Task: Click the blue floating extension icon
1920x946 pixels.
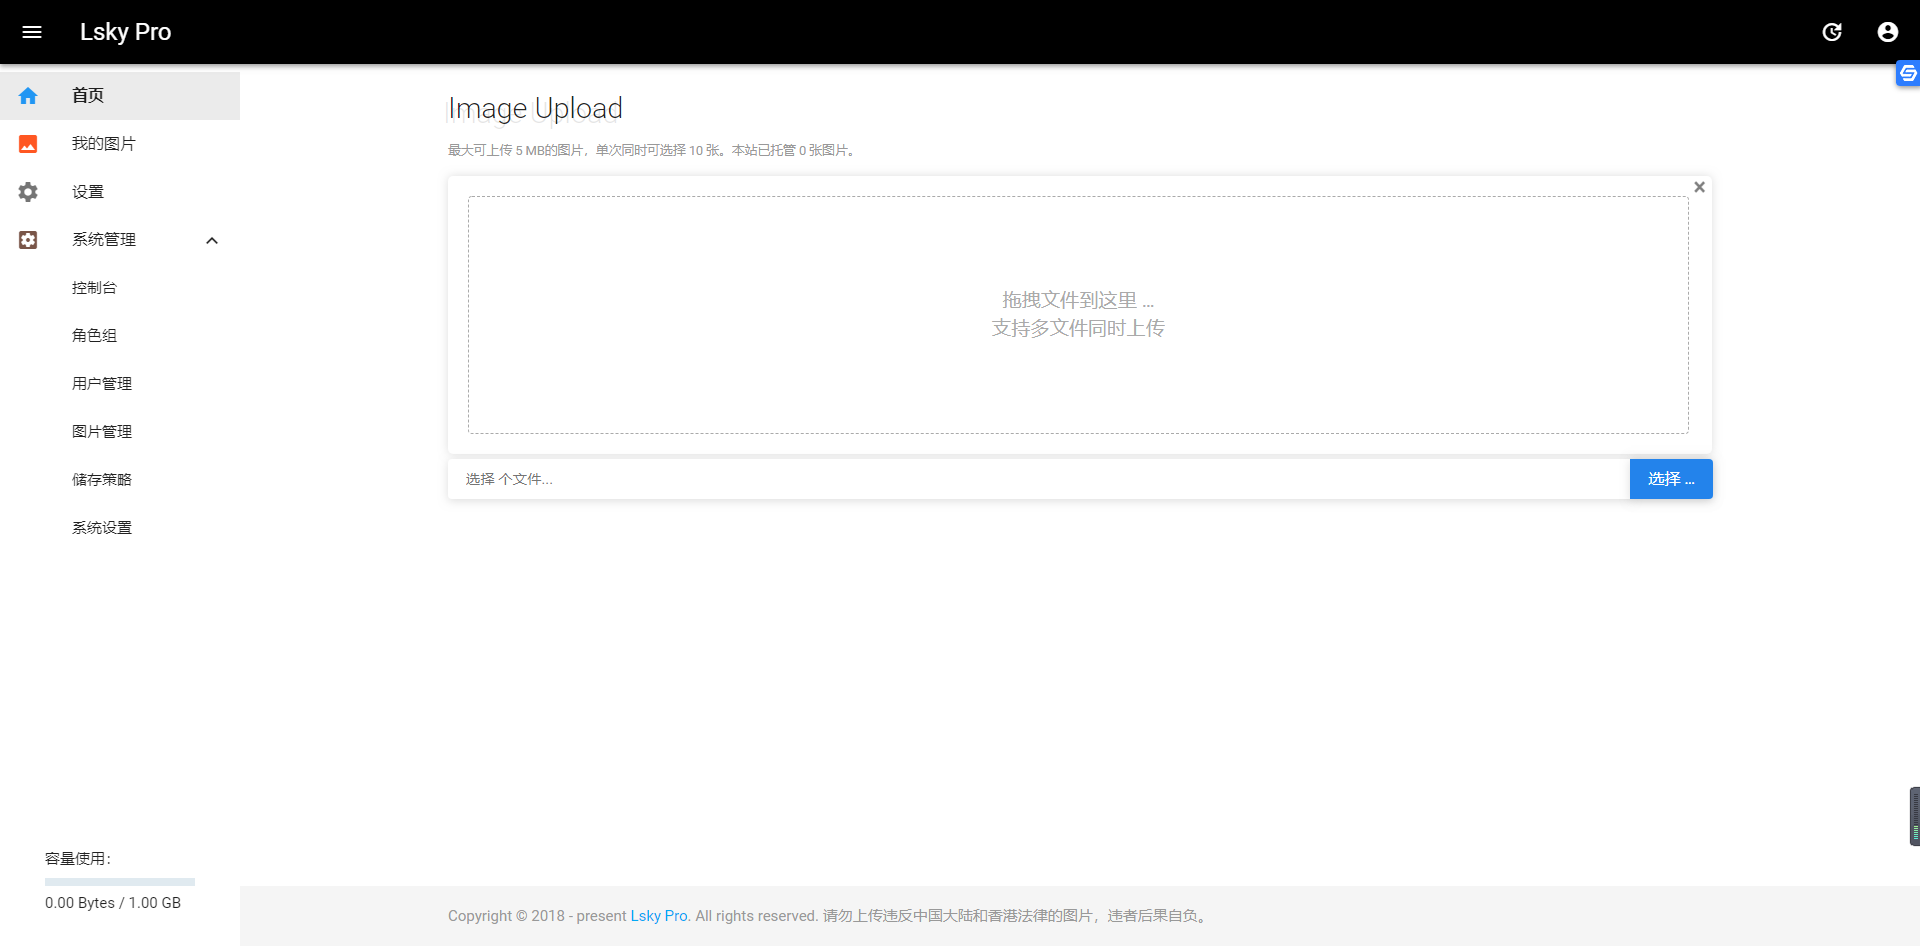Action: 1907,73
